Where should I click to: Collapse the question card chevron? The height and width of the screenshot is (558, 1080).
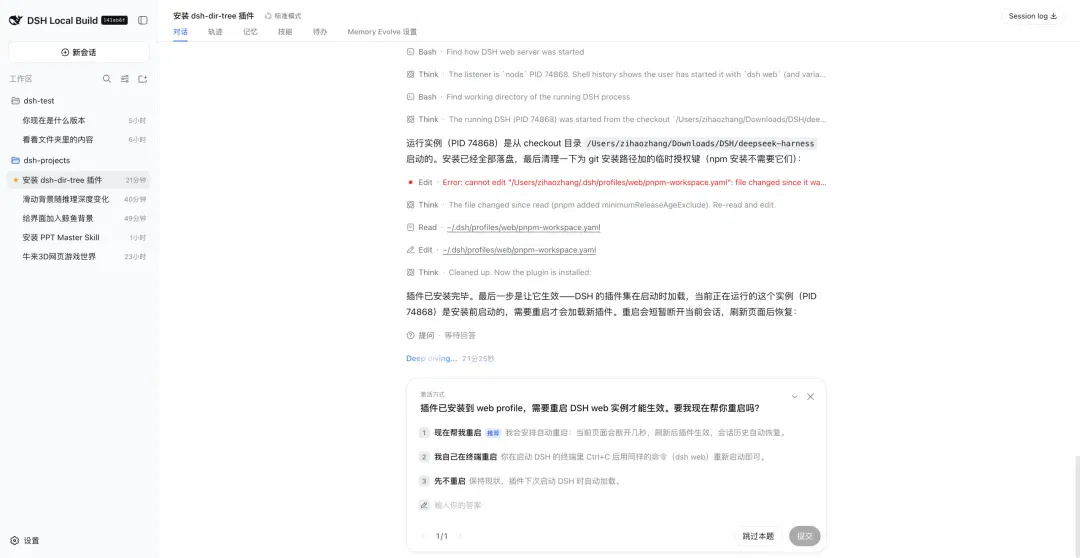(x=794, y=397)
